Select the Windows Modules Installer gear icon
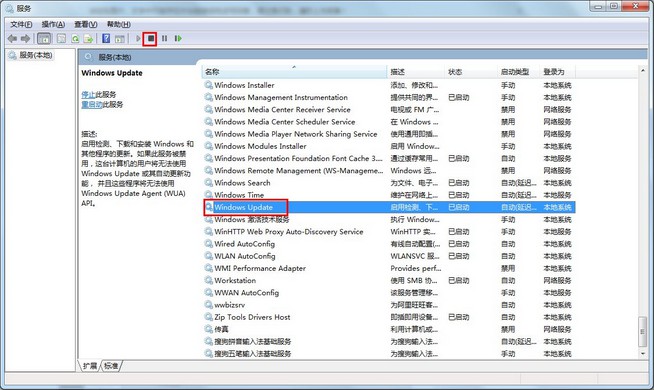The height and width of the screenshot is (390, 654). coord(208,146)
